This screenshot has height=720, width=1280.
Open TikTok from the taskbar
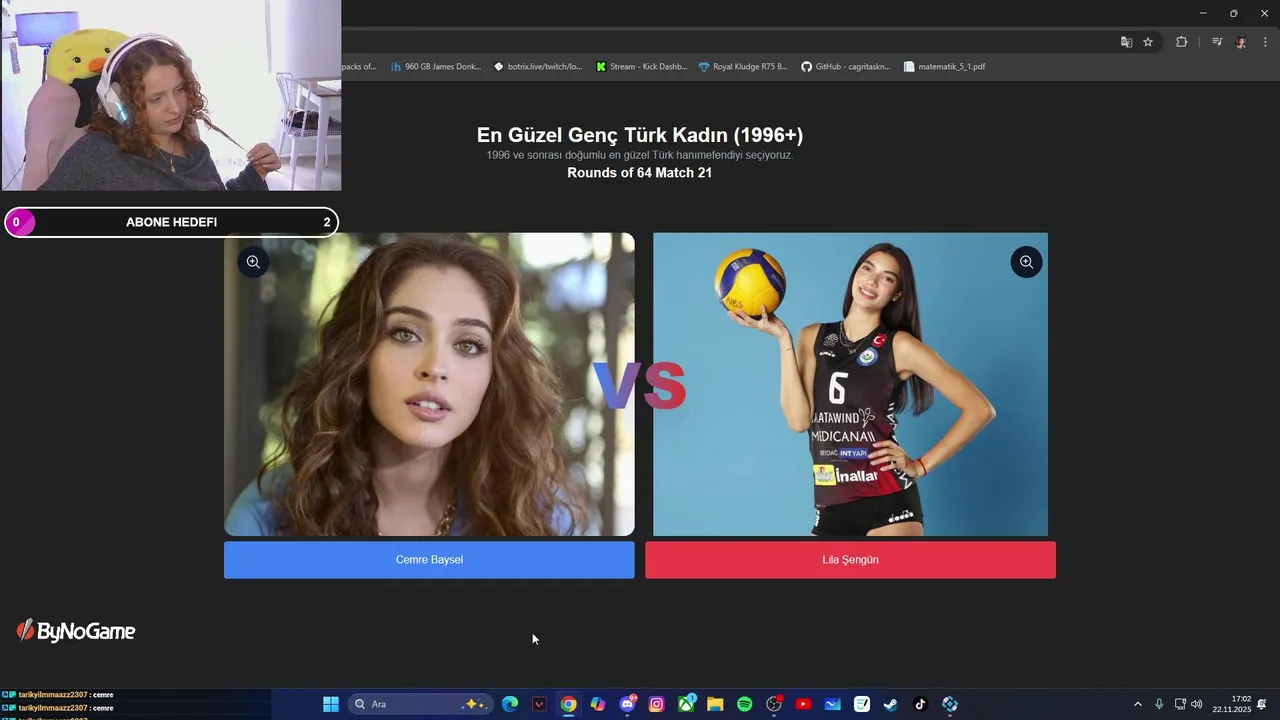pyautogui.click(x=920, y=704)
